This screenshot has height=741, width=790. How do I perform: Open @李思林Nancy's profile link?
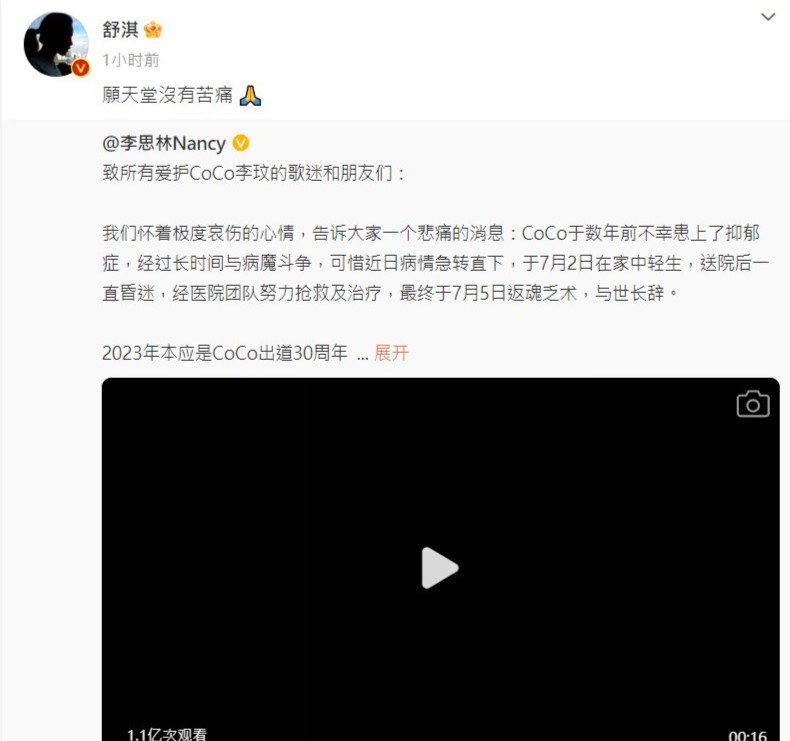coord(164,144)
